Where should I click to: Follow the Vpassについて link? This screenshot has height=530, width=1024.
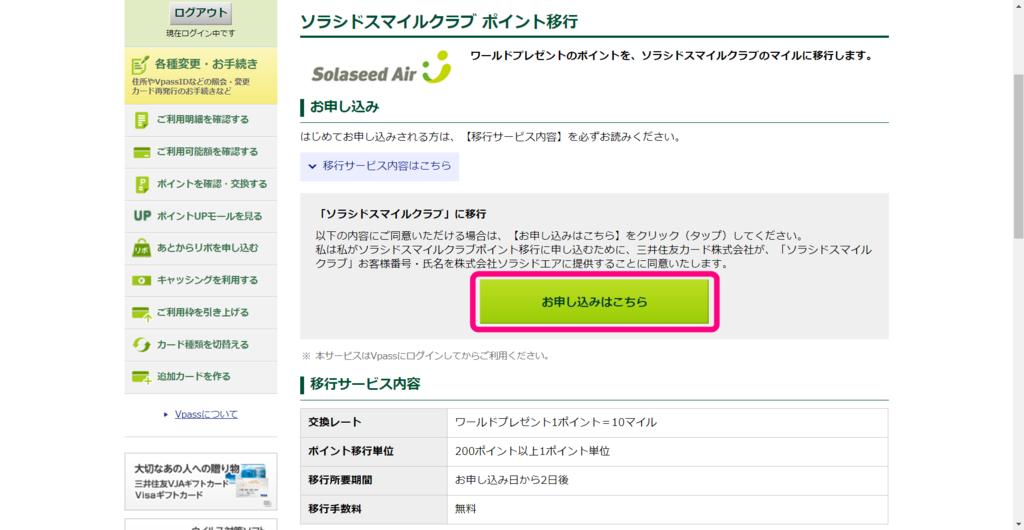point(206,414)
